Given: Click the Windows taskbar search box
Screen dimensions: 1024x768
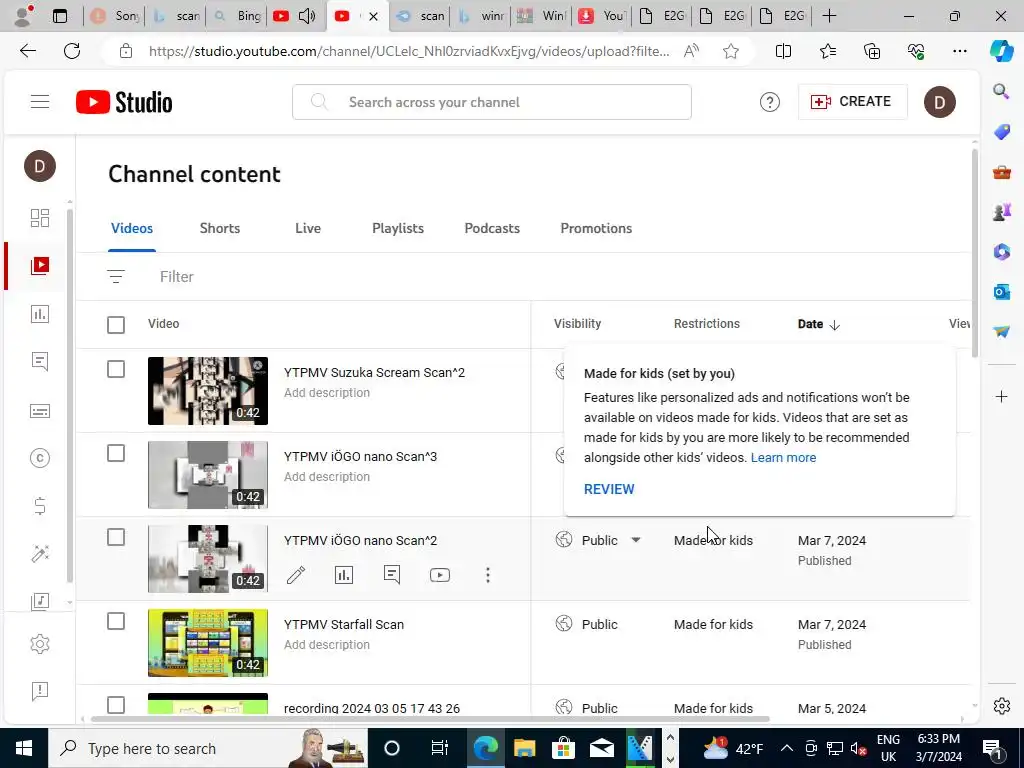Looking at the screenshot, I should (x=208, y=748).
